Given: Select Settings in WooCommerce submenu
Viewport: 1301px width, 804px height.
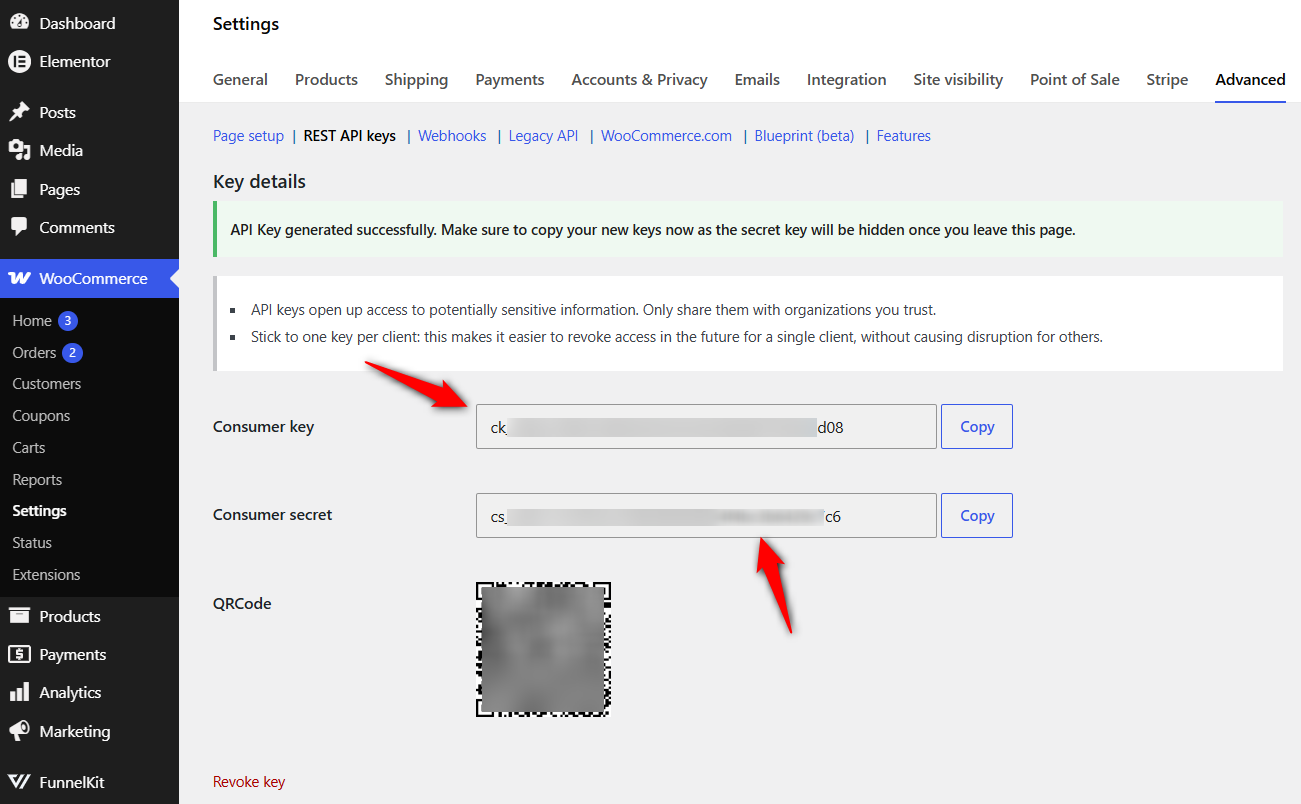Looking at the screenshot, I should [x=39, y=511].
